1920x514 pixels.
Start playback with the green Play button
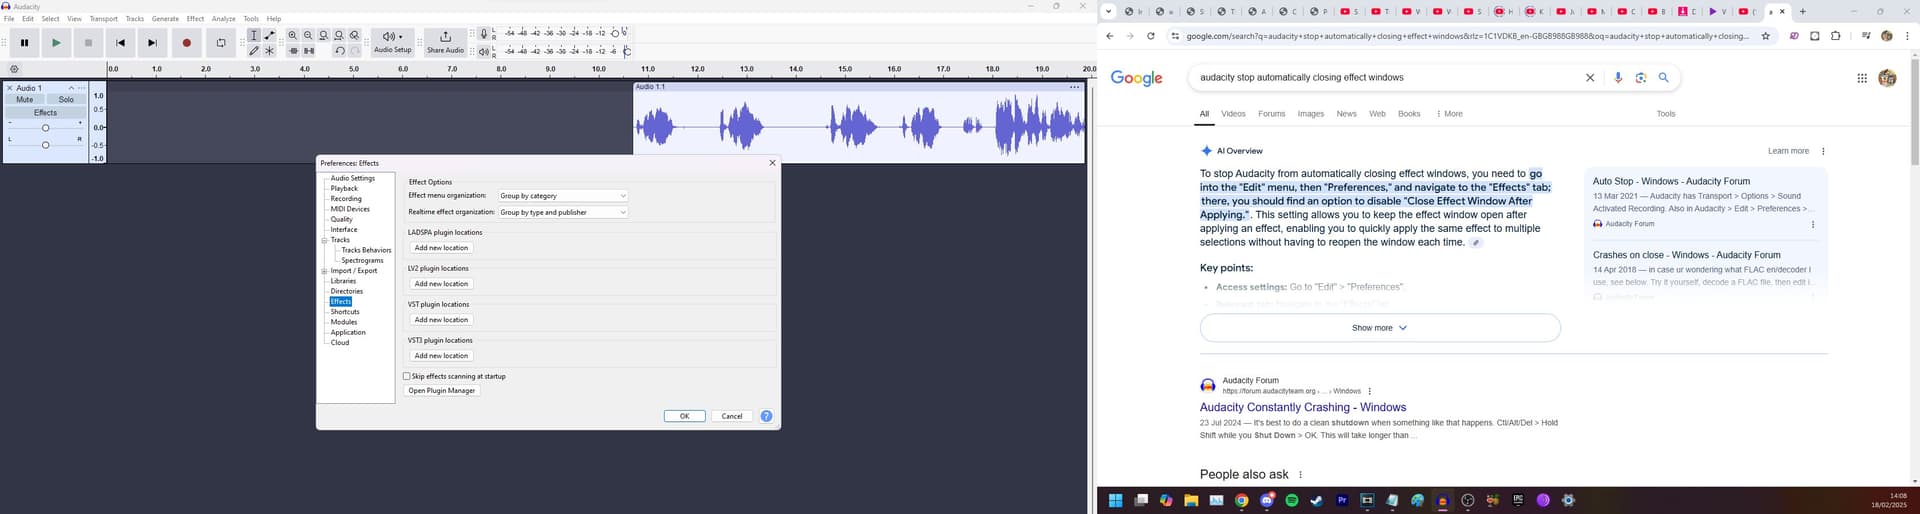57,43
